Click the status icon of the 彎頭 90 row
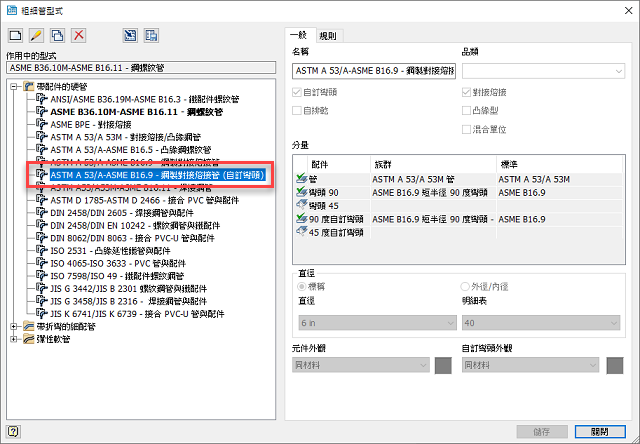 [302, 192]
